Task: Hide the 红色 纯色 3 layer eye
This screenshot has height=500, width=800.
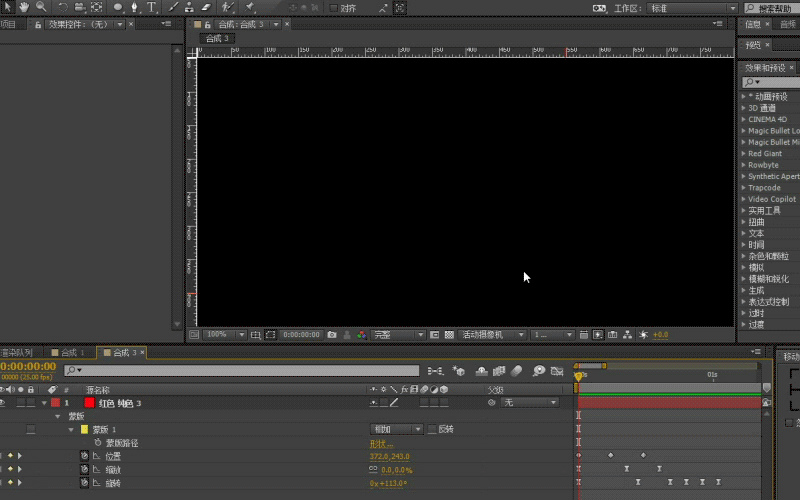Action: (3, 402)
